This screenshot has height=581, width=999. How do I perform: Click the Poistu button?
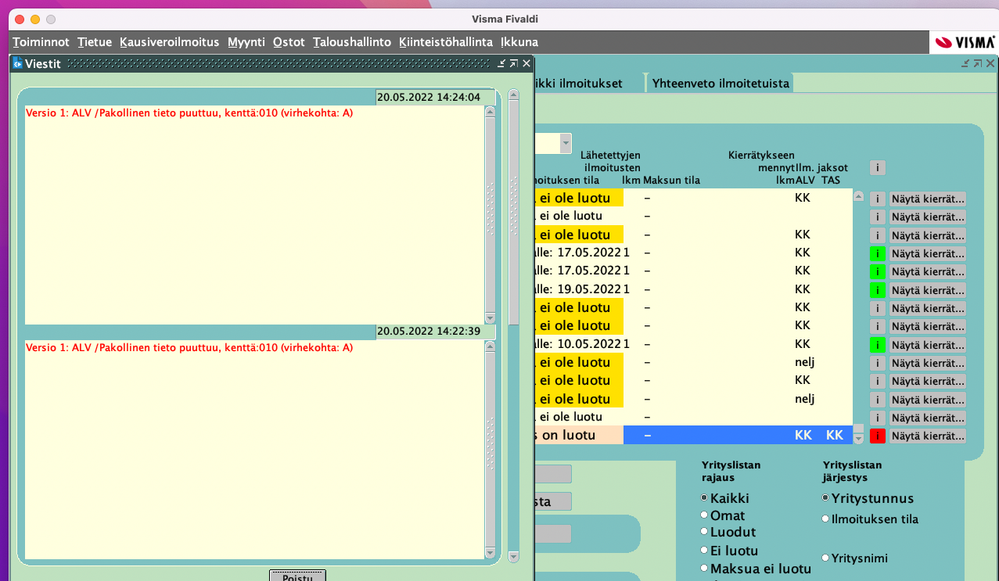coord(298,575)
